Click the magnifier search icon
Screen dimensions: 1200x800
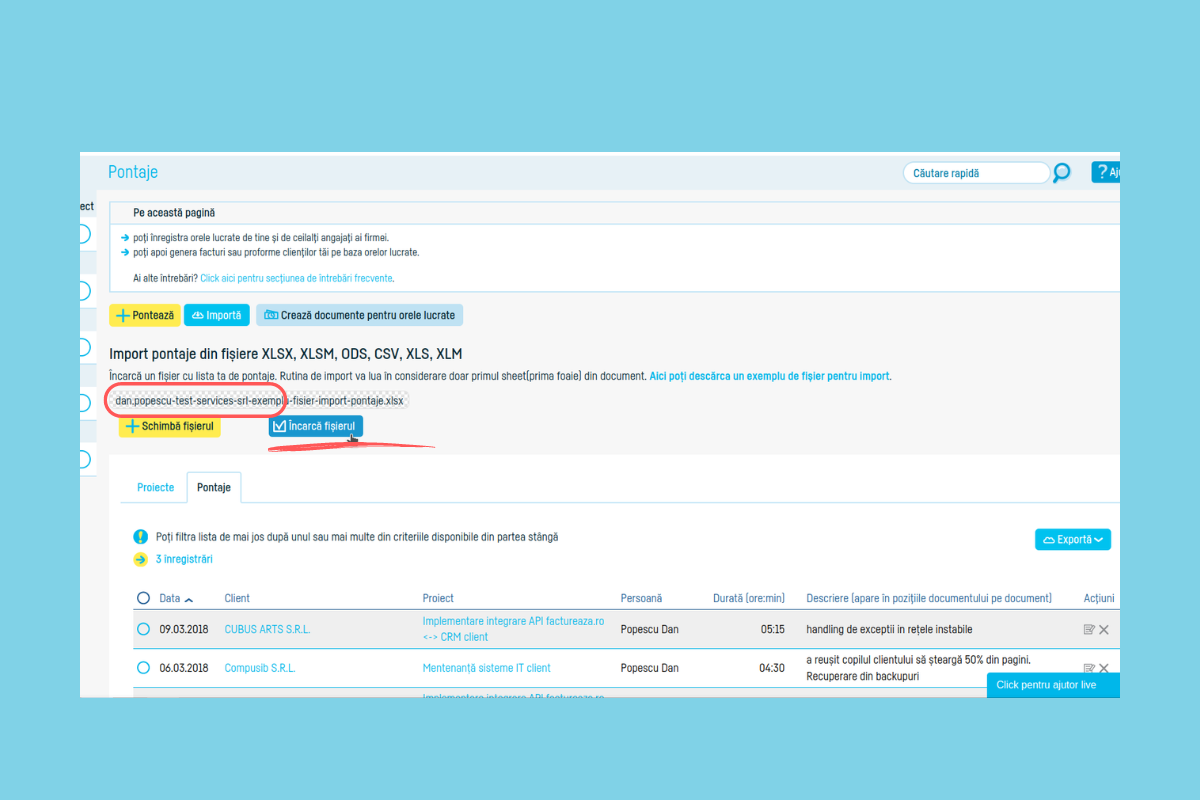pos(1062,173)
